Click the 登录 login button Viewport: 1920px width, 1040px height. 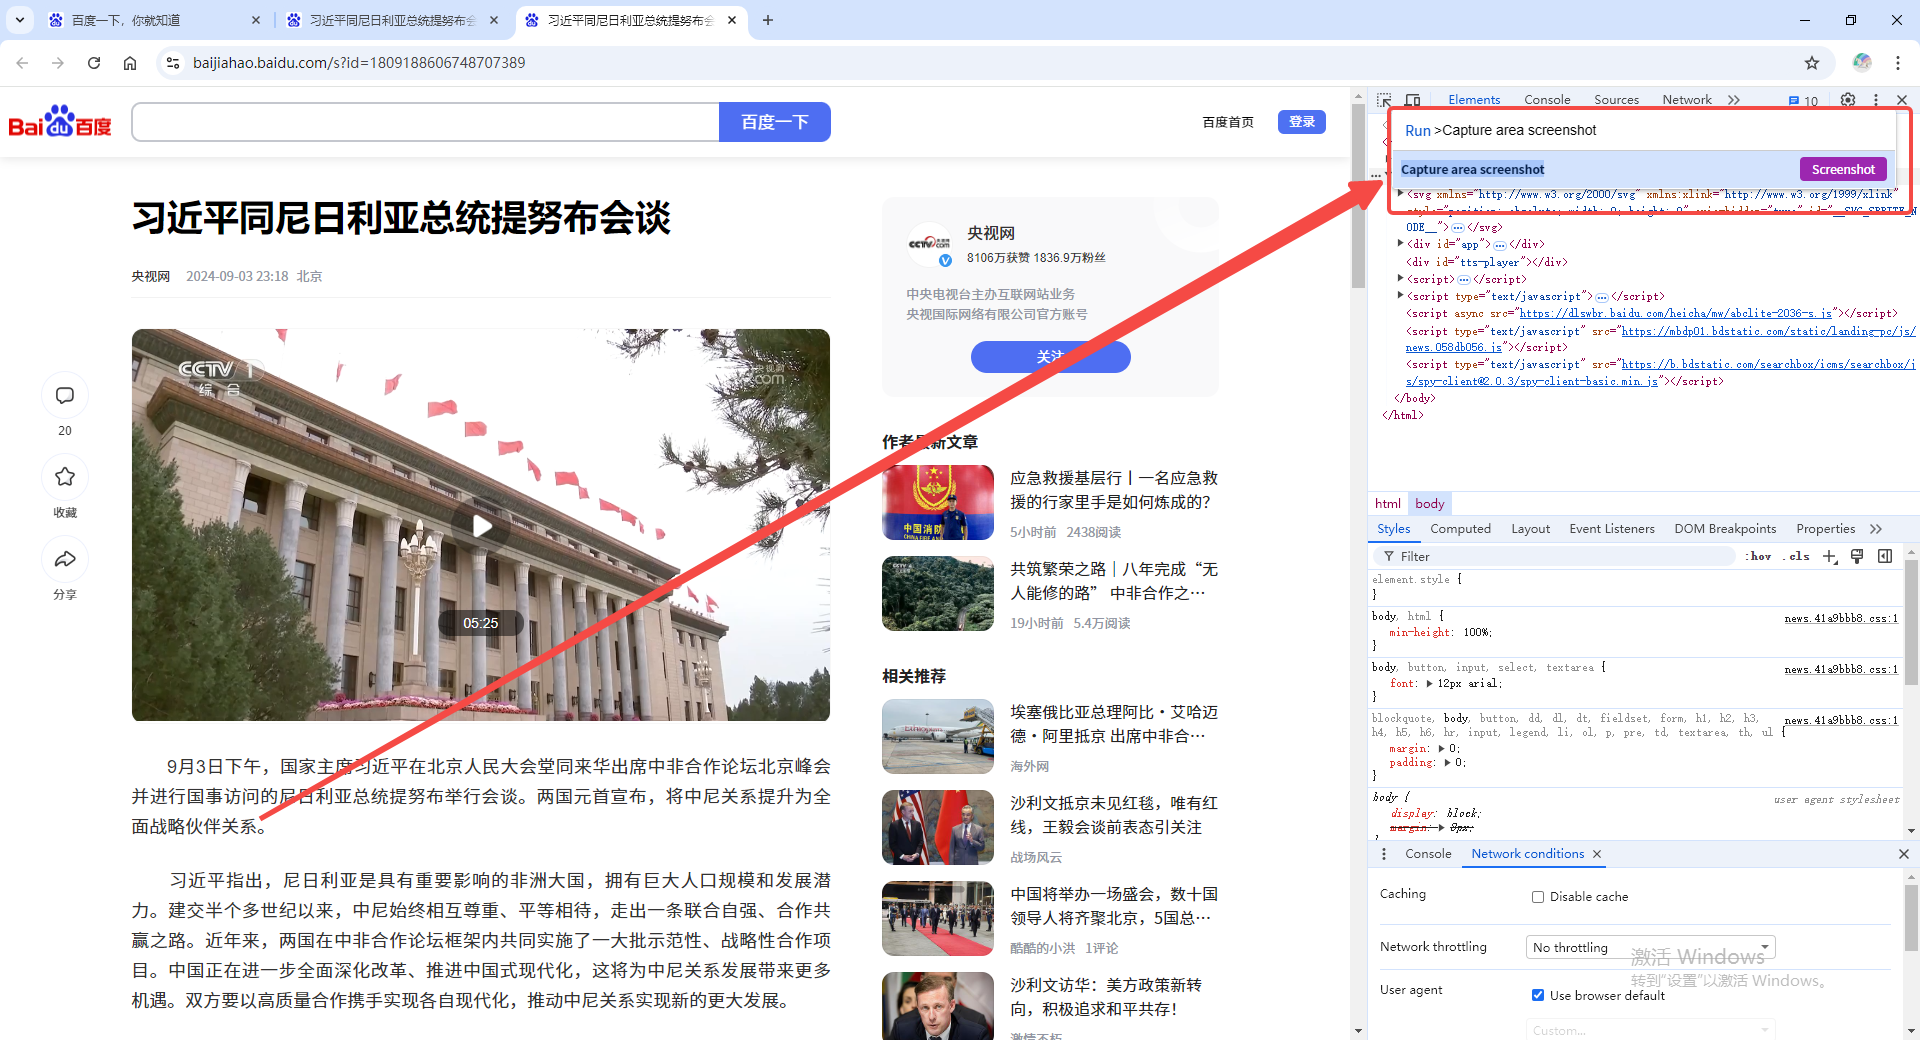[1302, 122]
